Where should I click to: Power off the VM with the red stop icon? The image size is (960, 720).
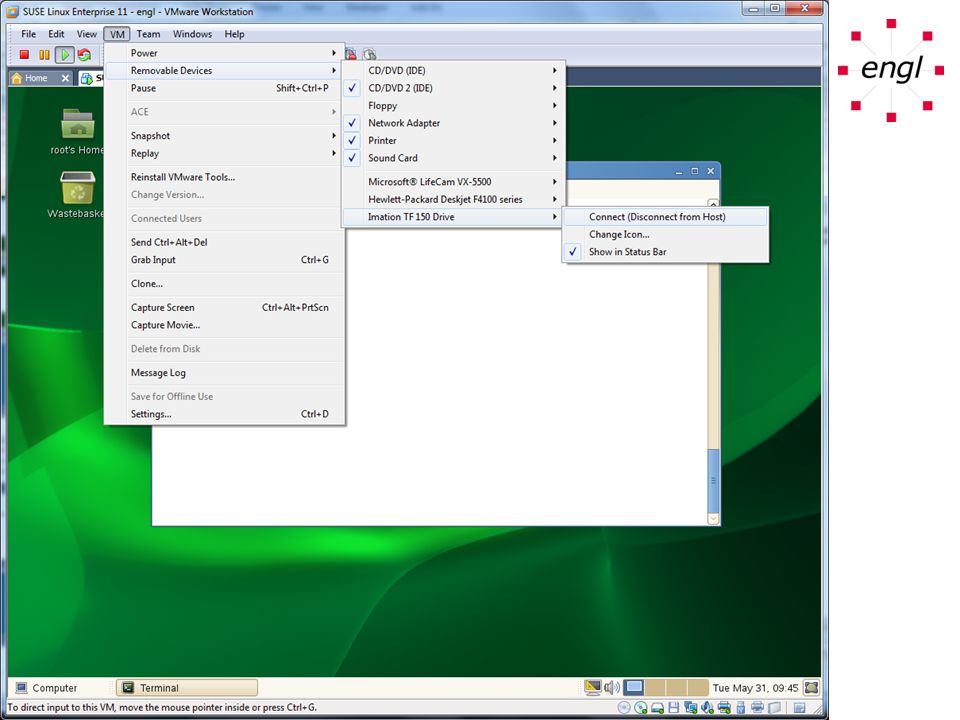point(24,54)
